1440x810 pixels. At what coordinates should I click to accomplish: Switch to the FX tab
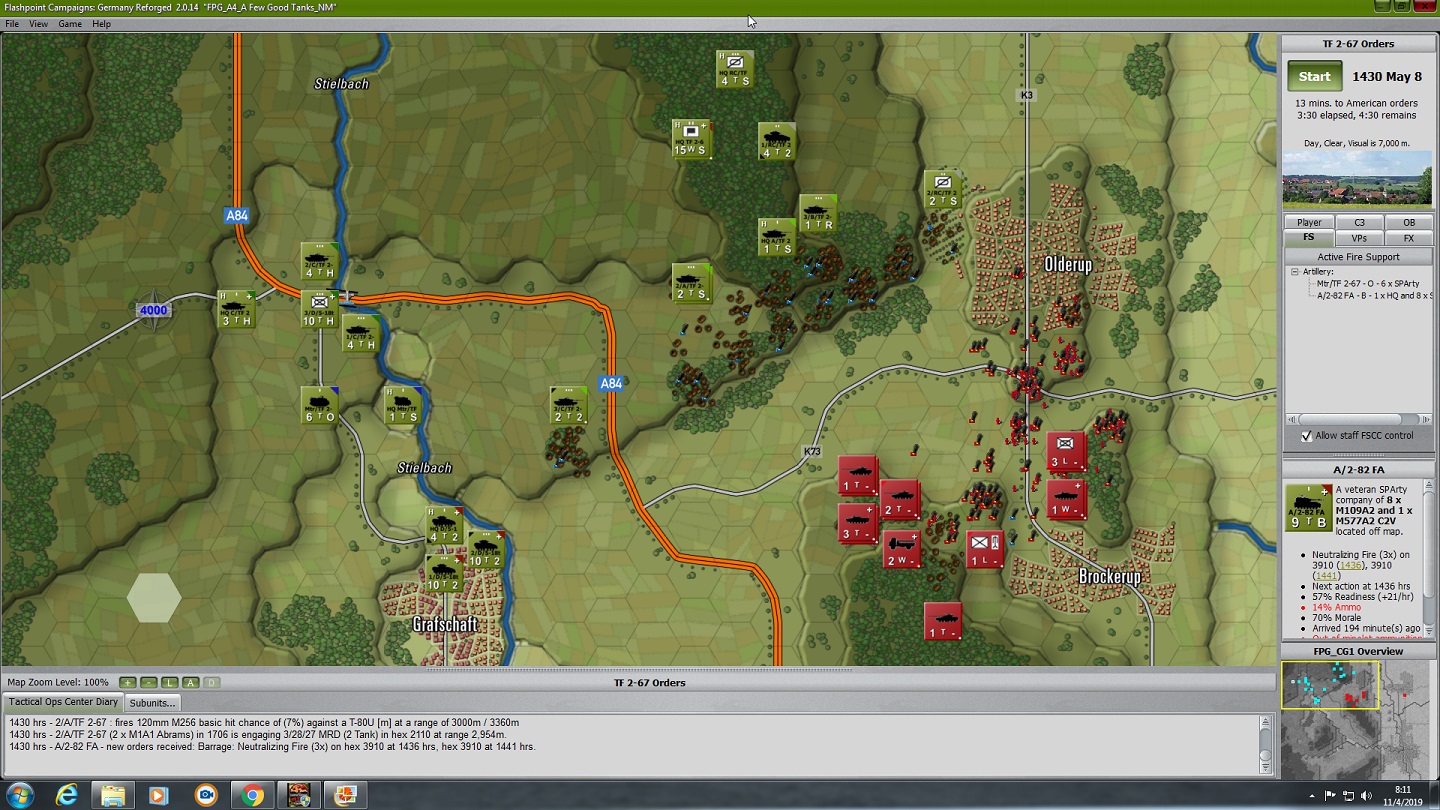pos(1408,238)
